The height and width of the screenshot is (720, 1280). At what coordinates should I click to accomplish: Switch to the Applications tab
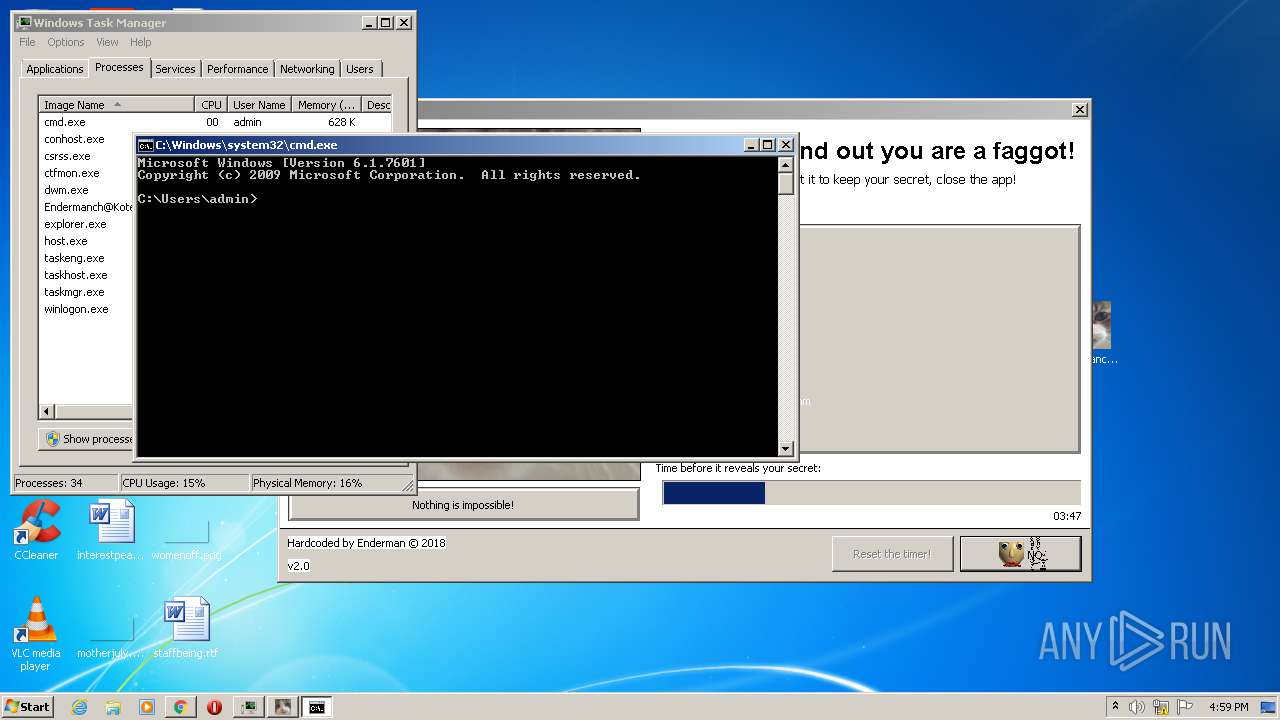tap(54, 69)
